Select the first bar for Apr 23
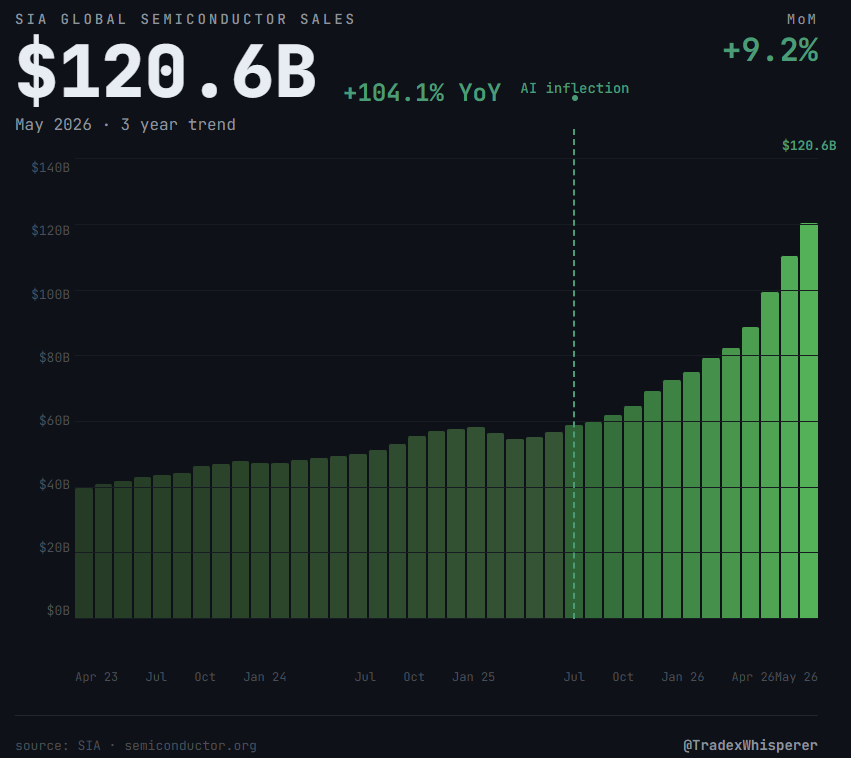This screenshot has height=758, width=851. point(84,553)
